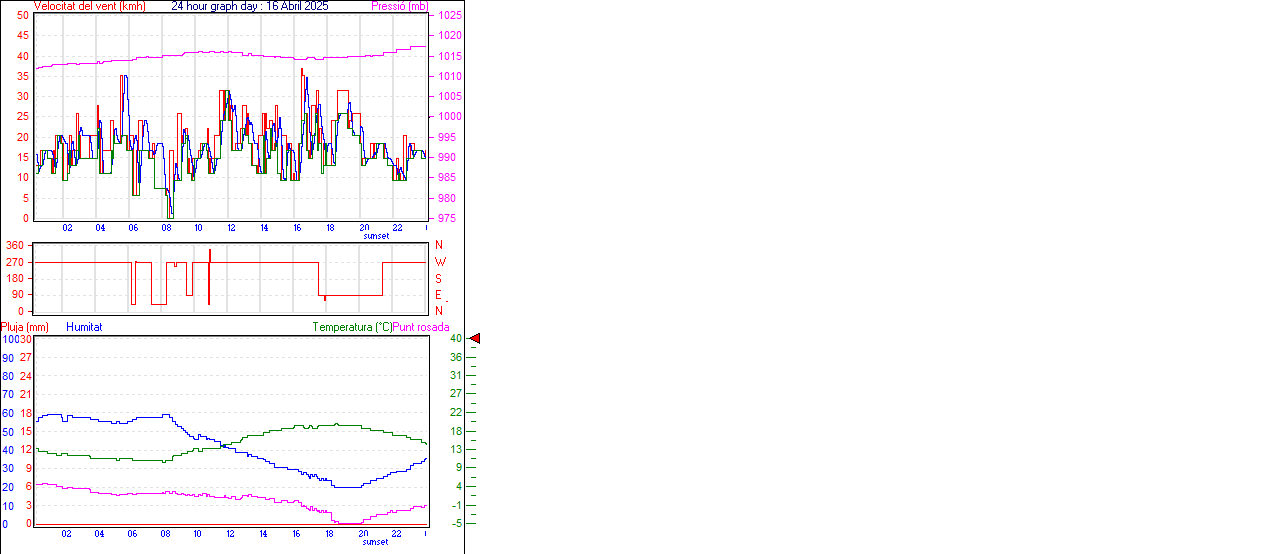Click the E compass label on direction graph

click(x=438, y=295)
